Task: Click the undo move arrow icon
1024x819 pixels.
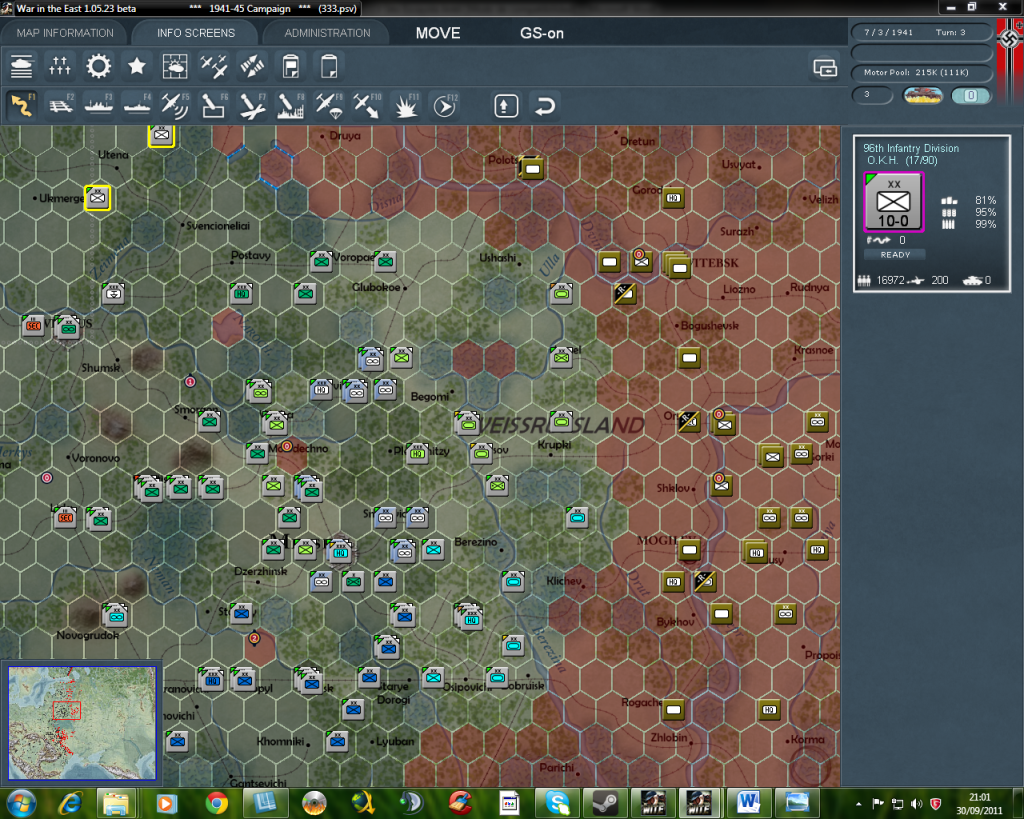Action: point(545,106)
